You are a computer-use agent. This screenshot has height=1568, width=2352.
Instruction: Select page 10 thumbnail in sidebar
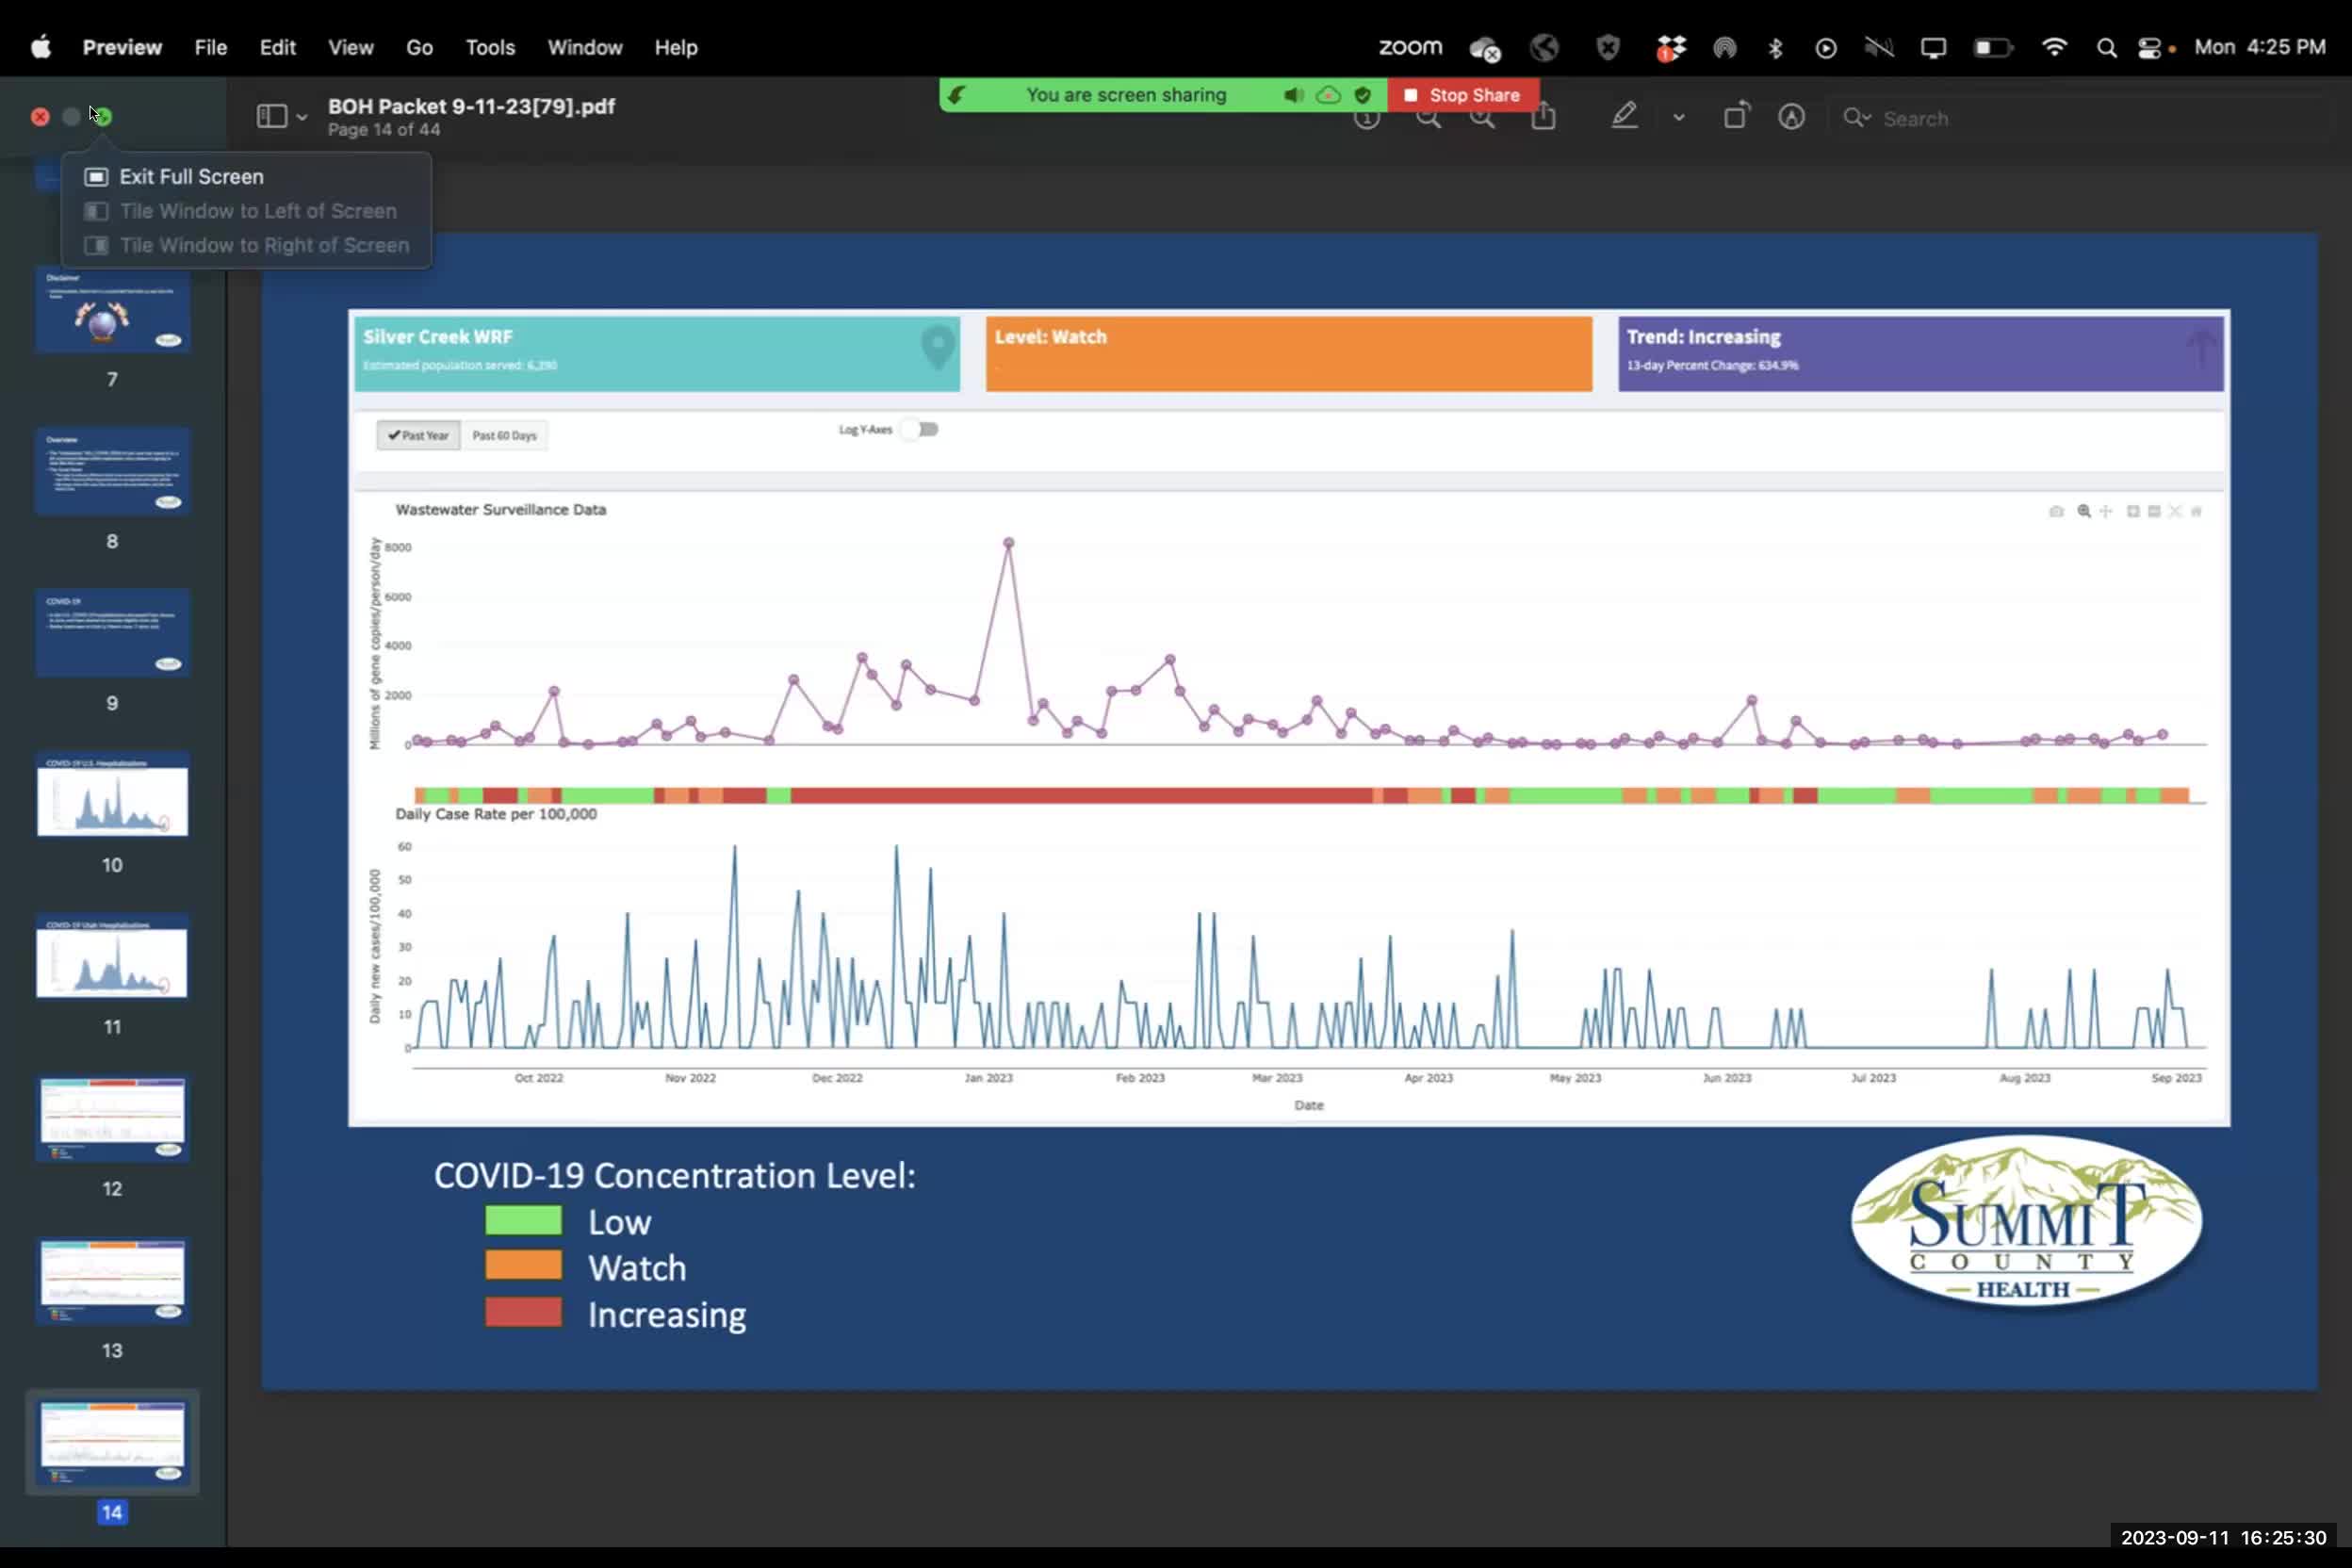[112, 798]
